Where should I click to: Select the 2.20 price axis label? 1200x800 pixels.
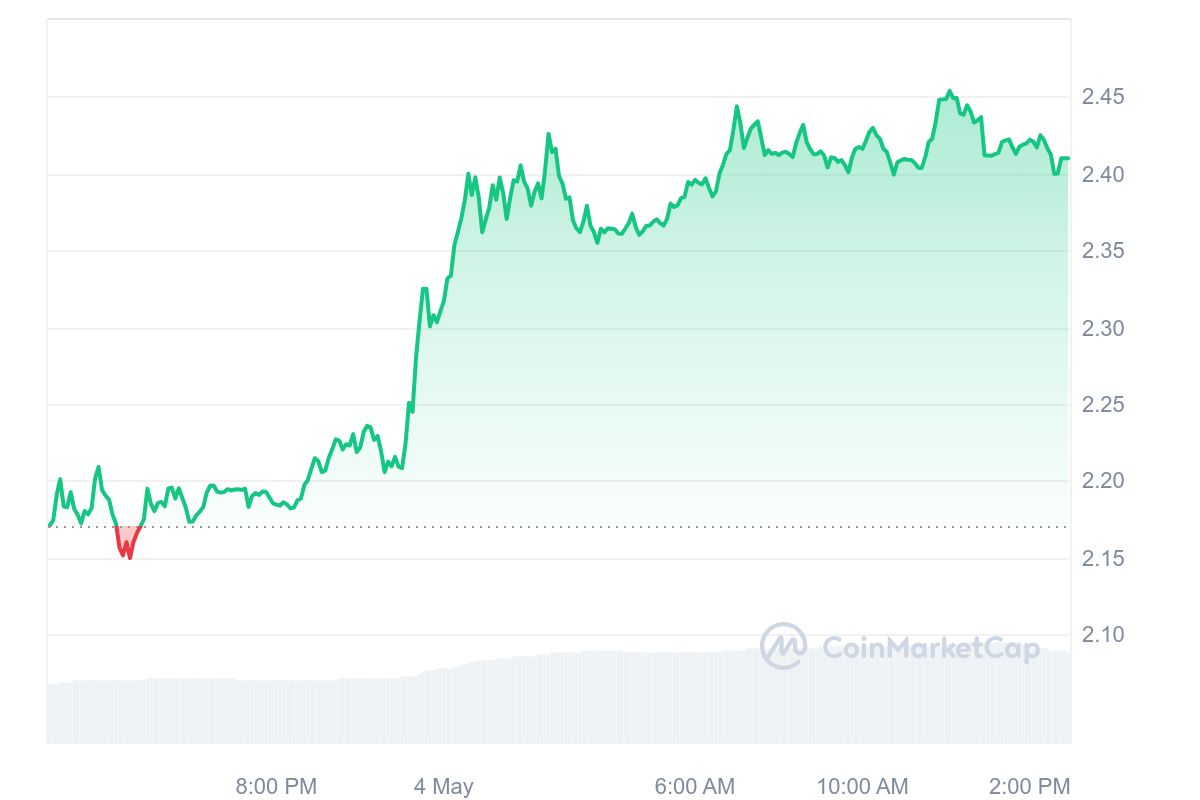1103,481
